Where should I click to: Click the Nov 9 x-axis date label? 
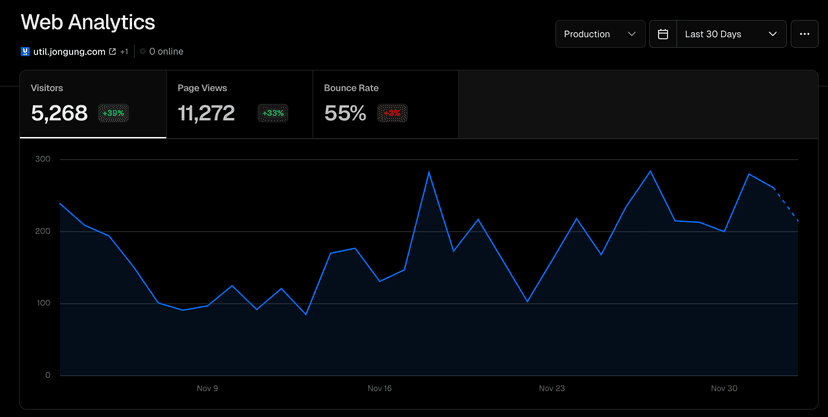[207, 388]
